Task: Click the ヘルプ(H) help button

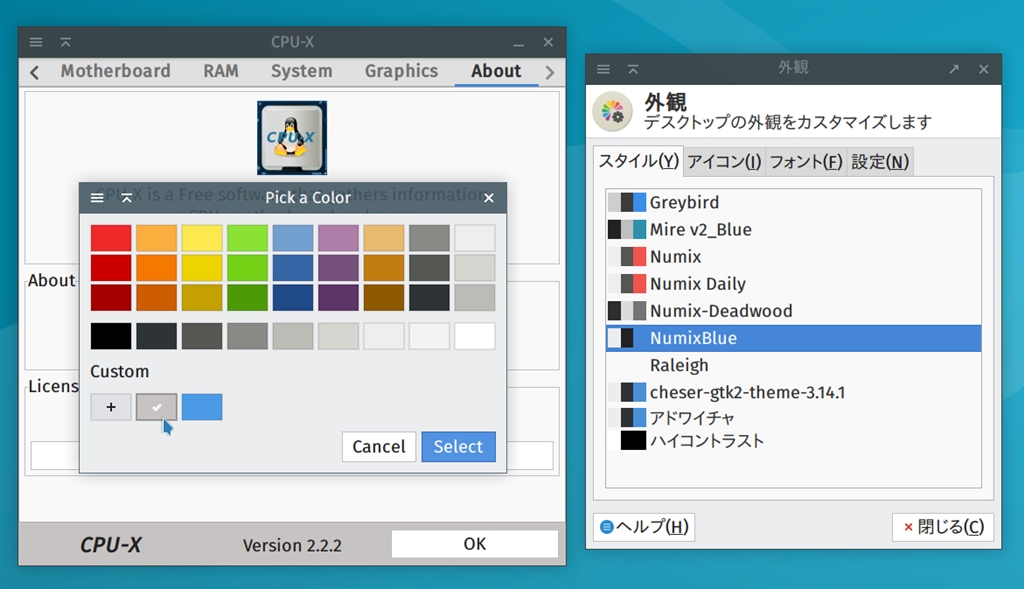Action: tap(643, 527)
